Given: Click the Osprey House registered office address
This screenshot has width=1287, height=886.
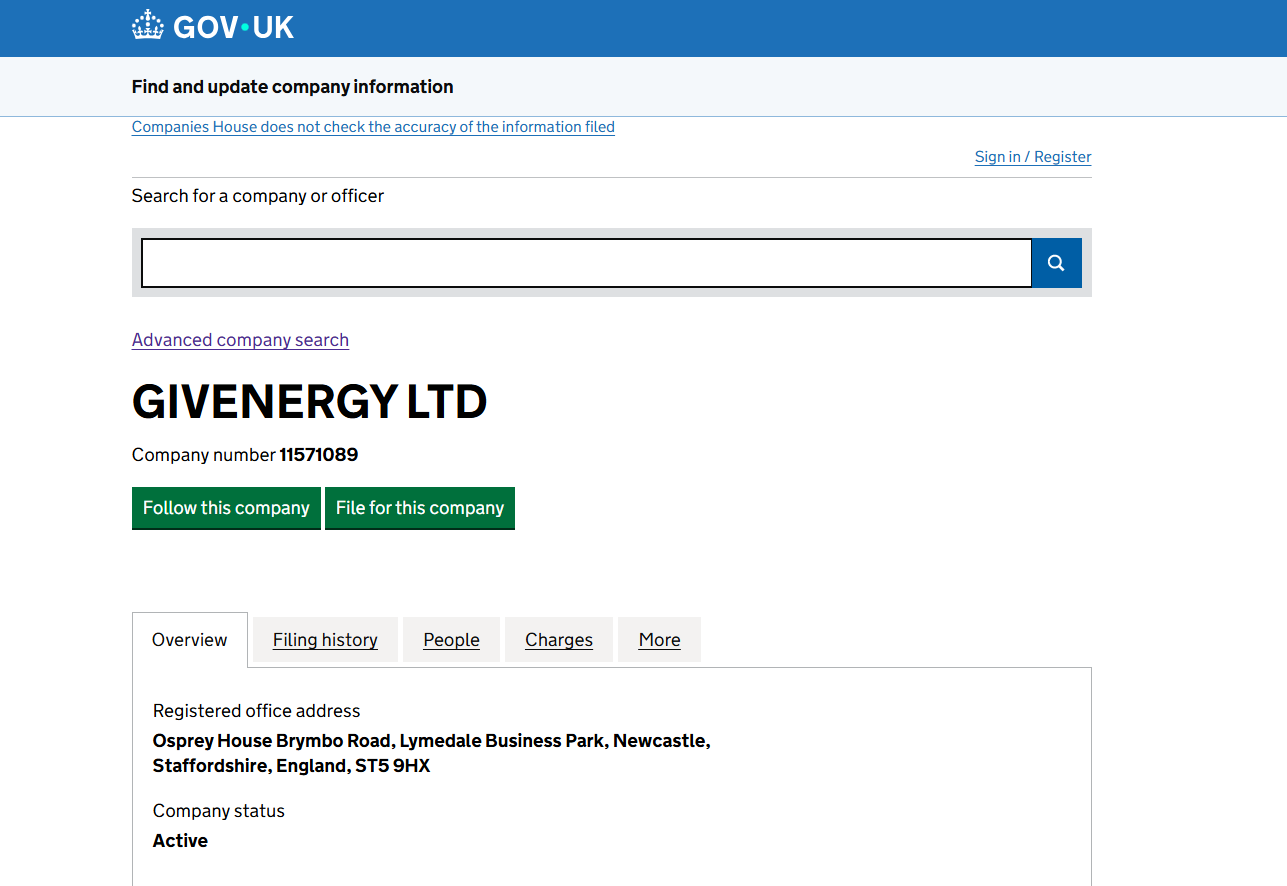Looking at the screenshot, I should tap(431, 754).
